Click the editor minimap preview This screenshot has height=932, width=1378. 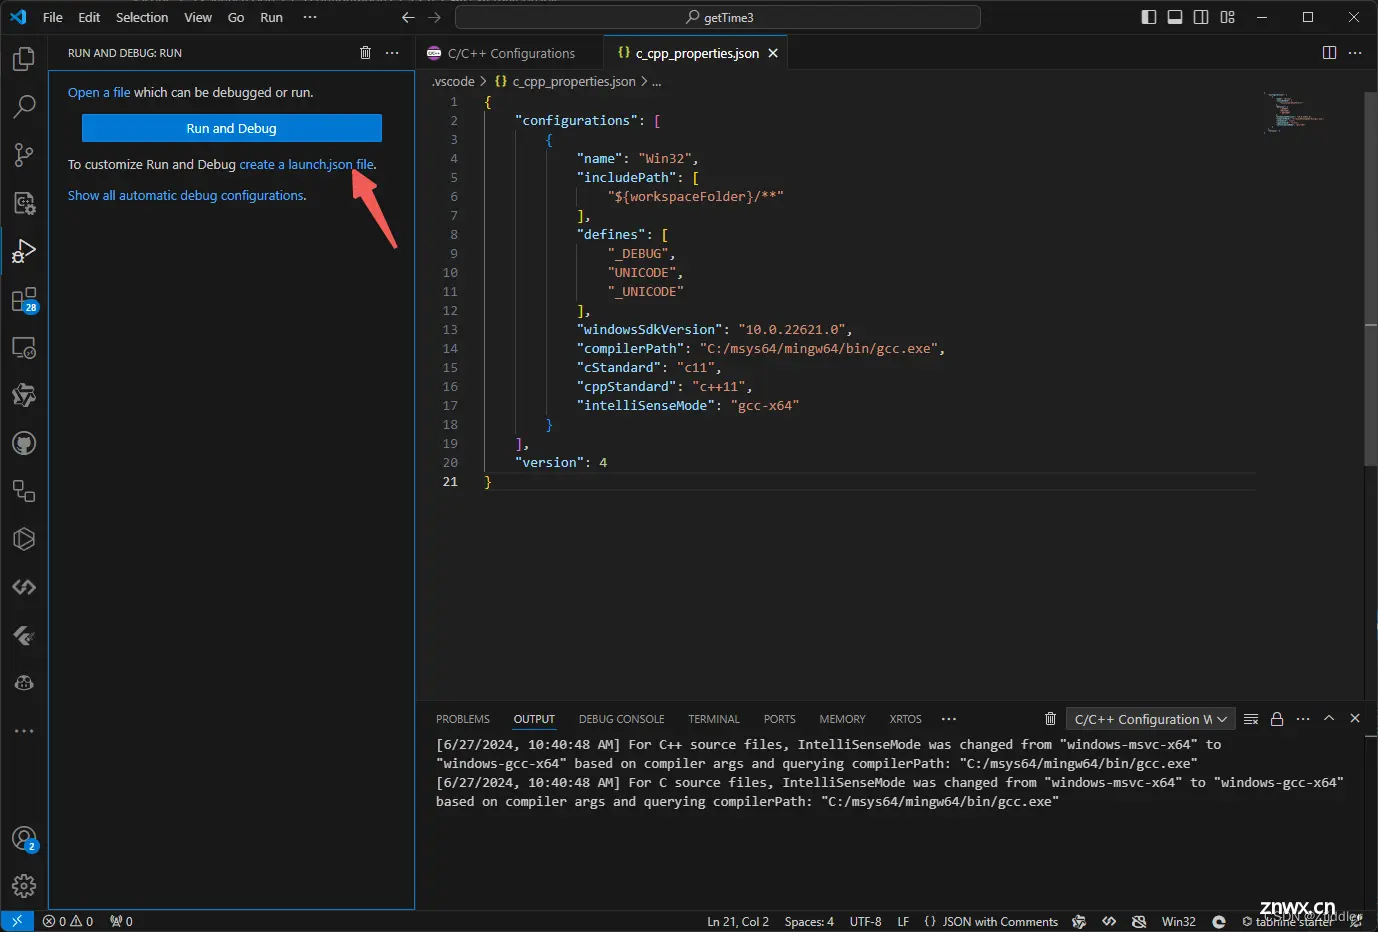point(1295,112)
